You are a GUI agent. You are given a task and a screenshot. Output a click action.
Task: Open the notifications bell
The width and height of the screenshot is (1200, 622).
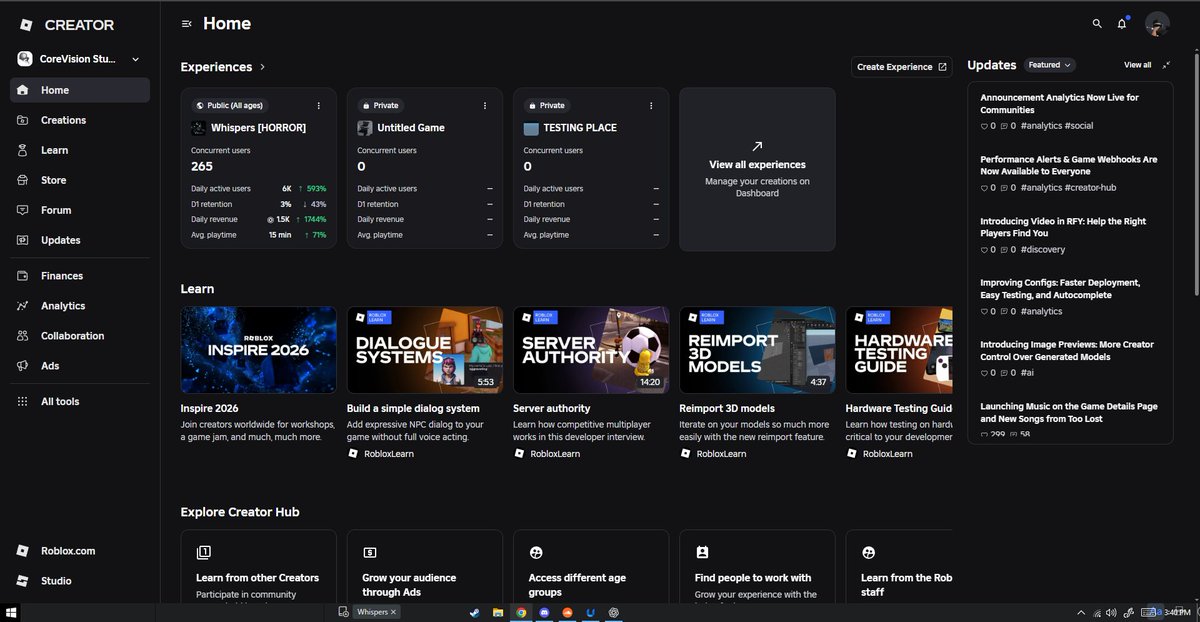(x=1122, y=24)
